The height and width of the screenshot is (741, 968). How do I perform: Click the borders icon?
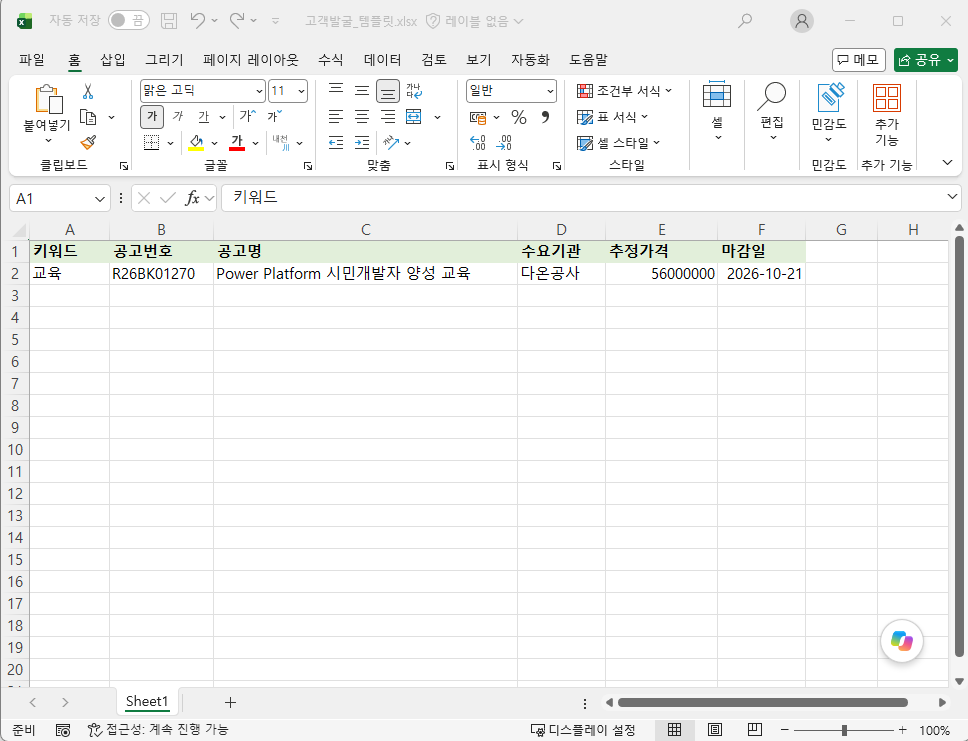click(x=151, y=143)
